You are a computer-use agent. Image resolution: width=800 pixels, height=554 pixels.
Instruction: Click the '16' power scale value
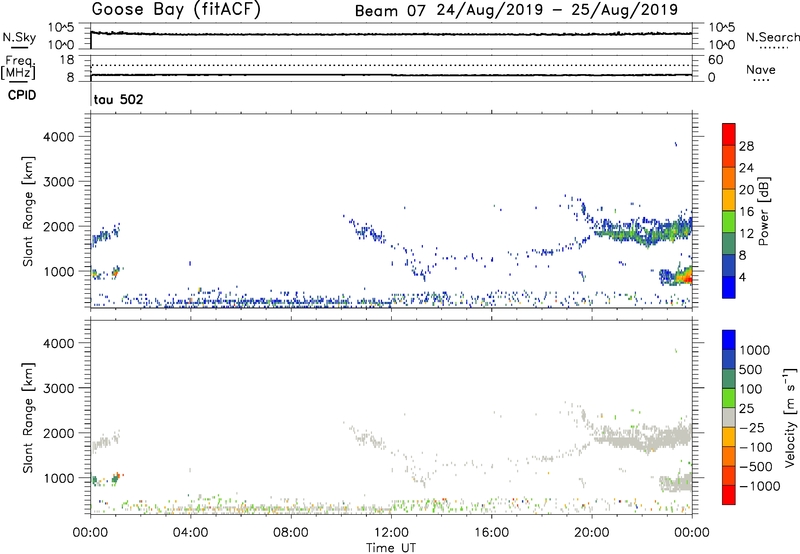pos(746,212)
